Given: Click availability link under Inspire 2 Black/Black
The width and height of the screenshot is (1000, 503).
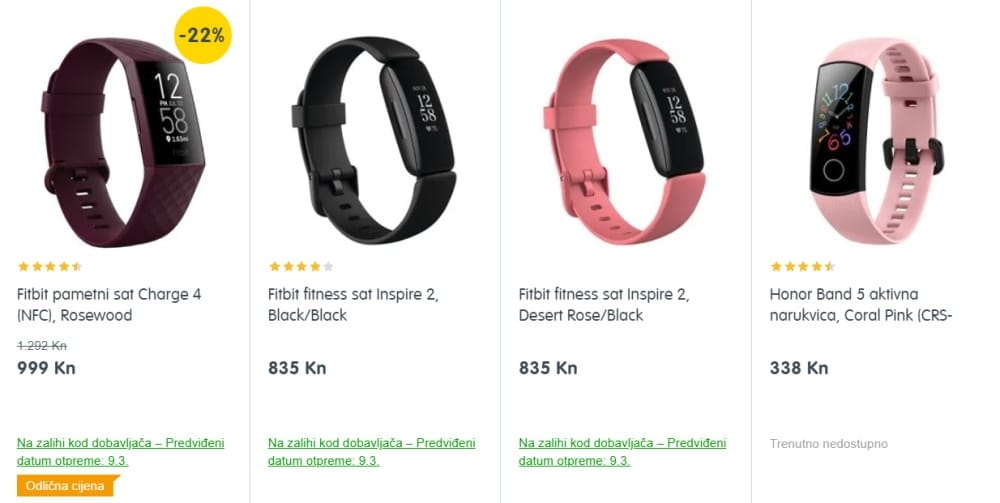Looking at the screenshot, I should click(x=371, y=451).
